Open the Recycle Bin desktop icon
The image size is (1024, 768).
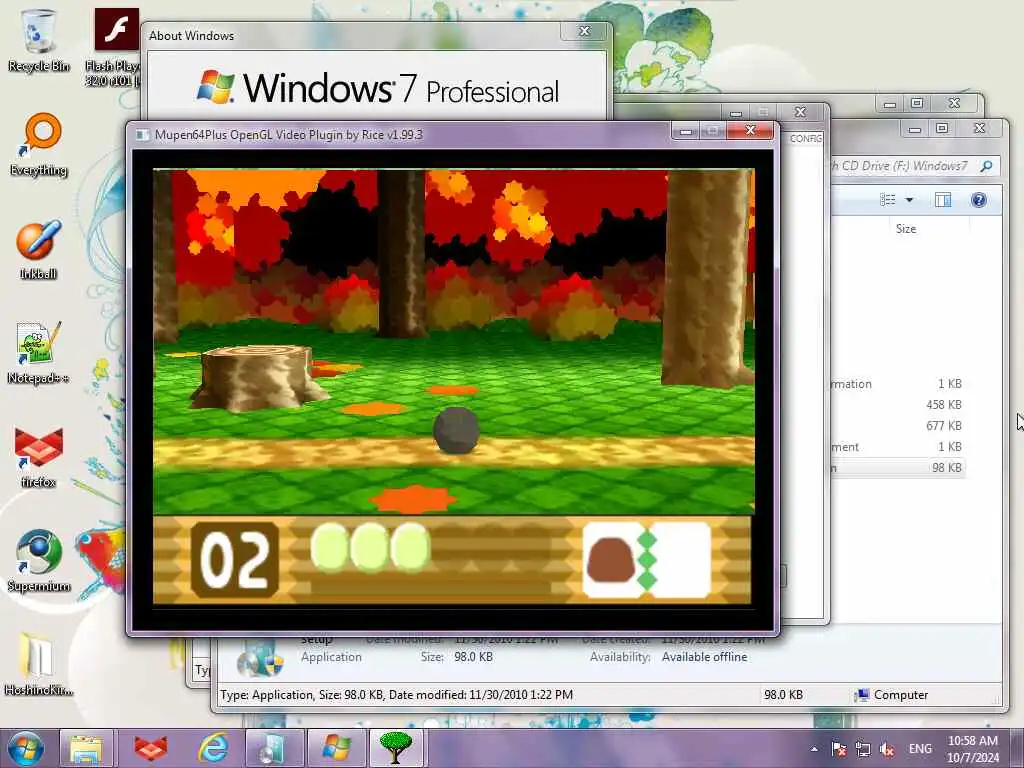pyautogui.click(x=38, y=39)
